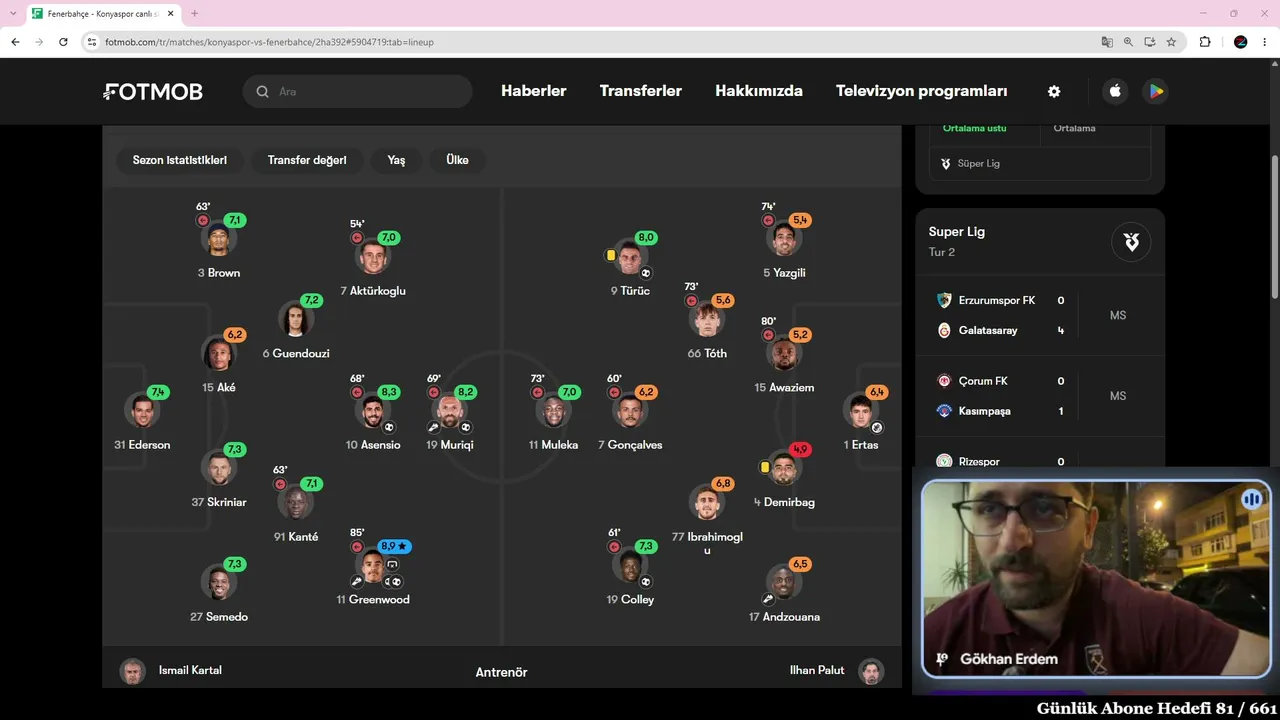
Task: Open Asensio's player photo
Action: click(373, 412)
